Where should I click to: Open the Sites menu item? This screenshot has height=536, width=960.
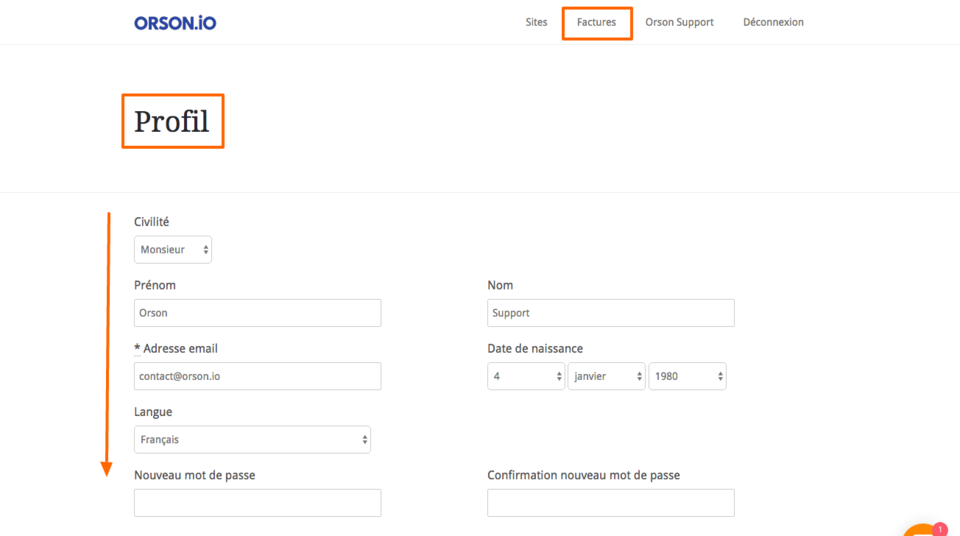point(536,22)
